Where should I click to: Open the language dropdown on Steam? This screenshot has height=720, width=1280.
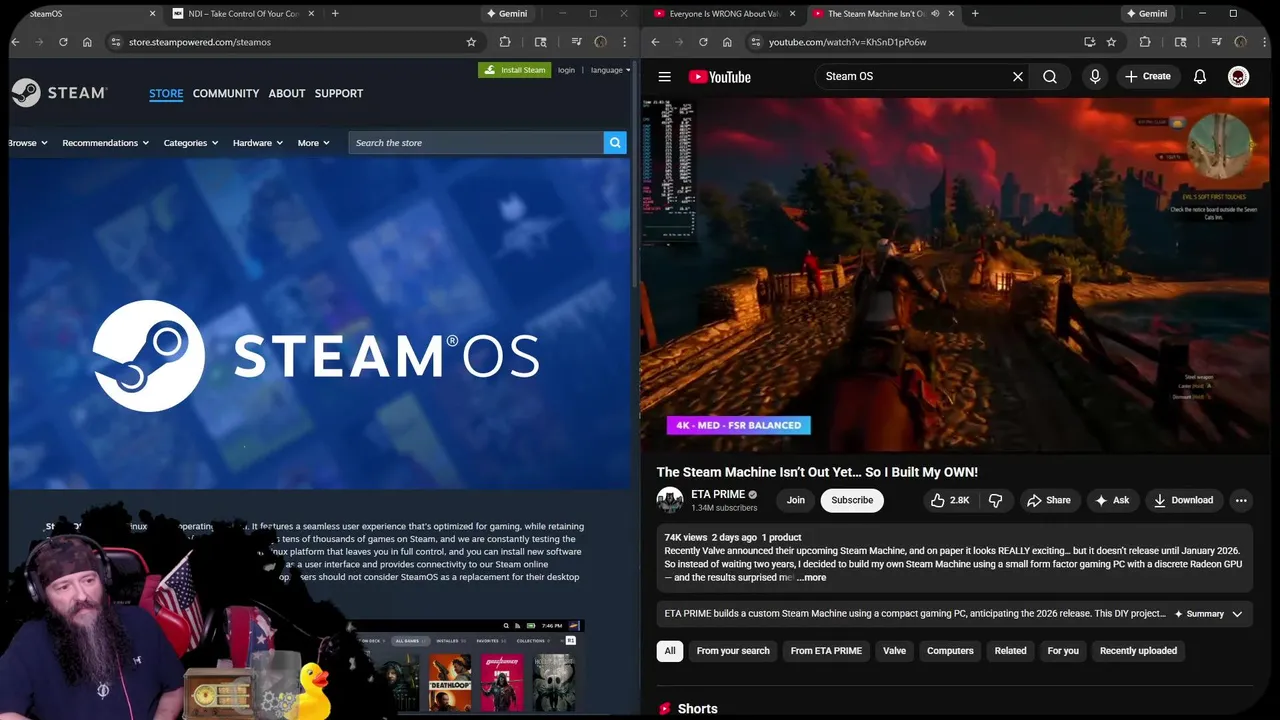coord(610,70)
